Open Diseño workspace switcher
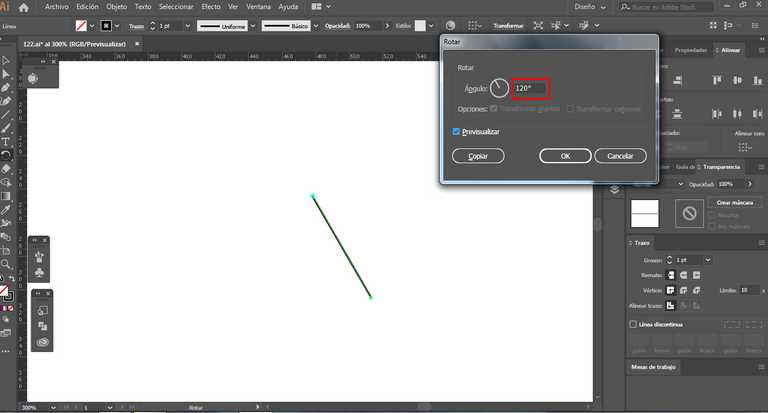Image resolution: width=768 pixels, height=413 pixels. click(x=590, y=7)
